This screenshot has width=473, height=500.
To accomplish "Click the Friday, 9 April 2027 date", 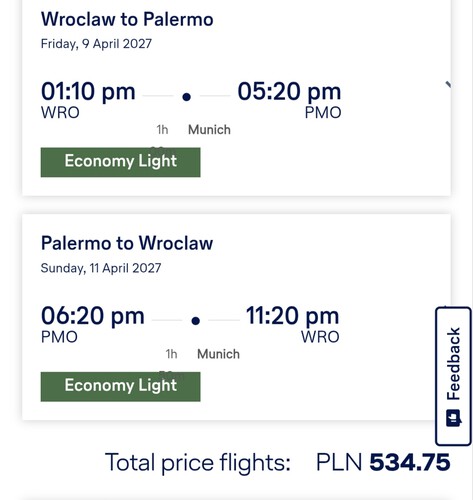I will [96, 44].
